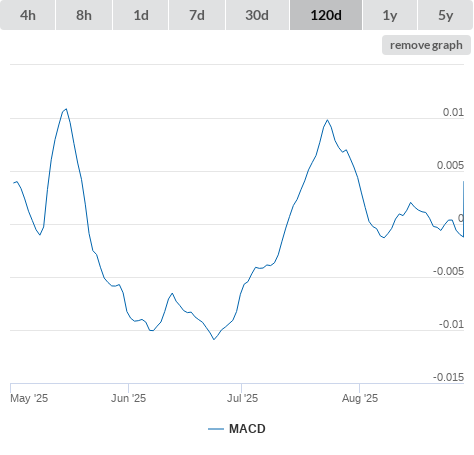Image resolution: width=474 pixels, height=455 pixels.
Task: Click the blue MACD legend line marker
Action: pos(216,429)
